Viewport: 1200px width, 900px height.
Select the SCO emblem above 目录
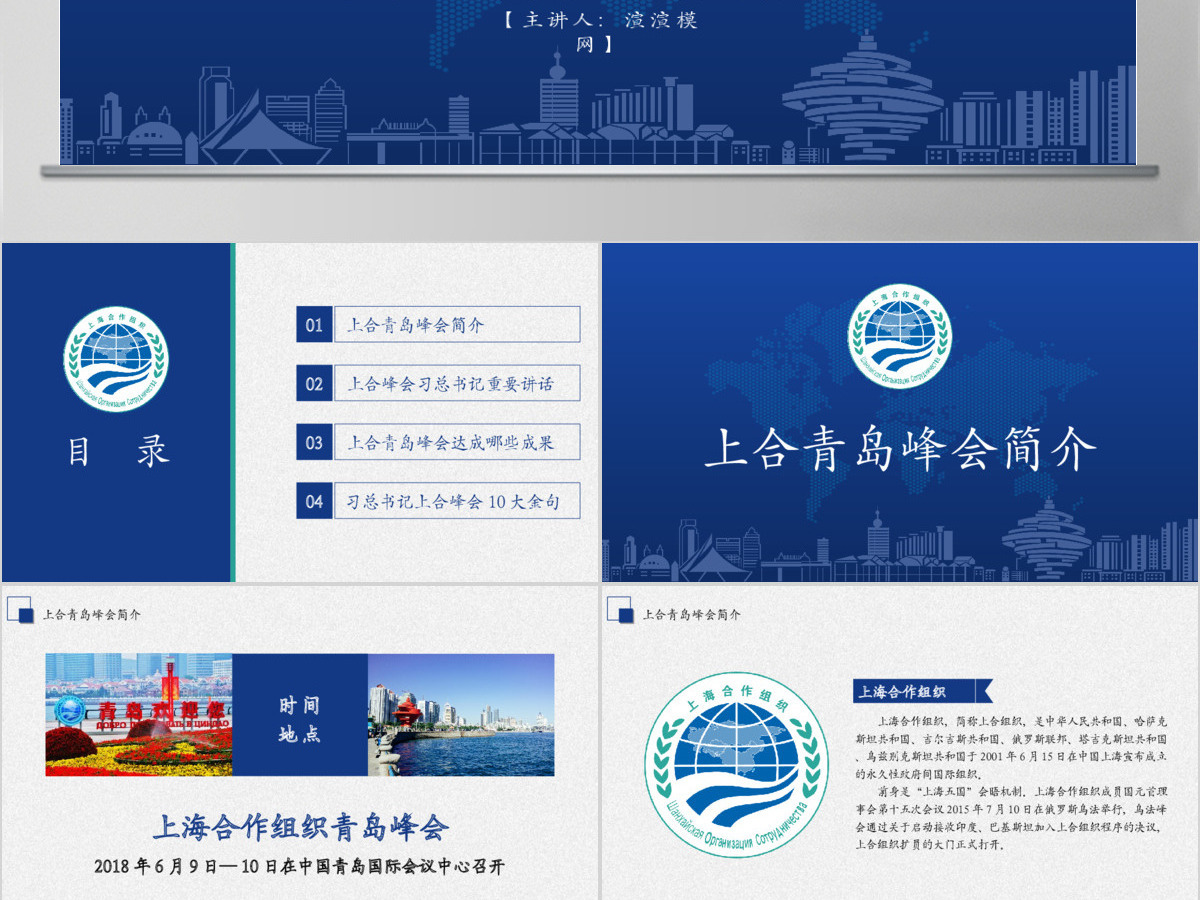(x=116, y=359)
